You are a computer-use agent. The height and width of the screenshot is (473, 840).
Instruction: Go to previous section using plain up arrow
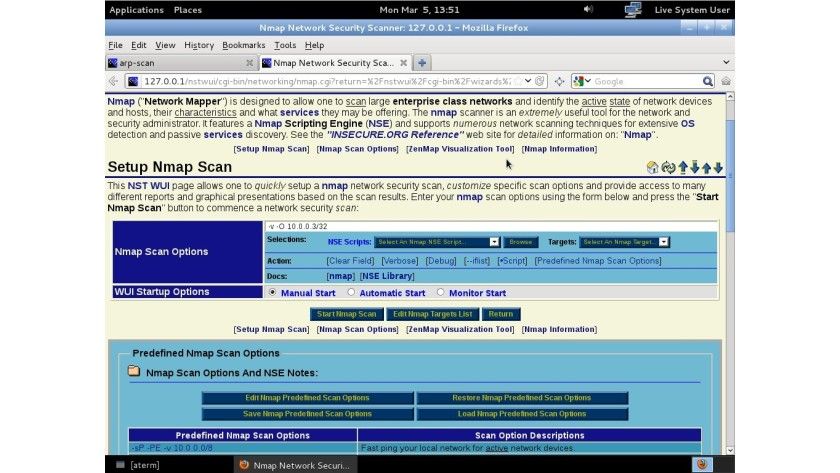707,168
